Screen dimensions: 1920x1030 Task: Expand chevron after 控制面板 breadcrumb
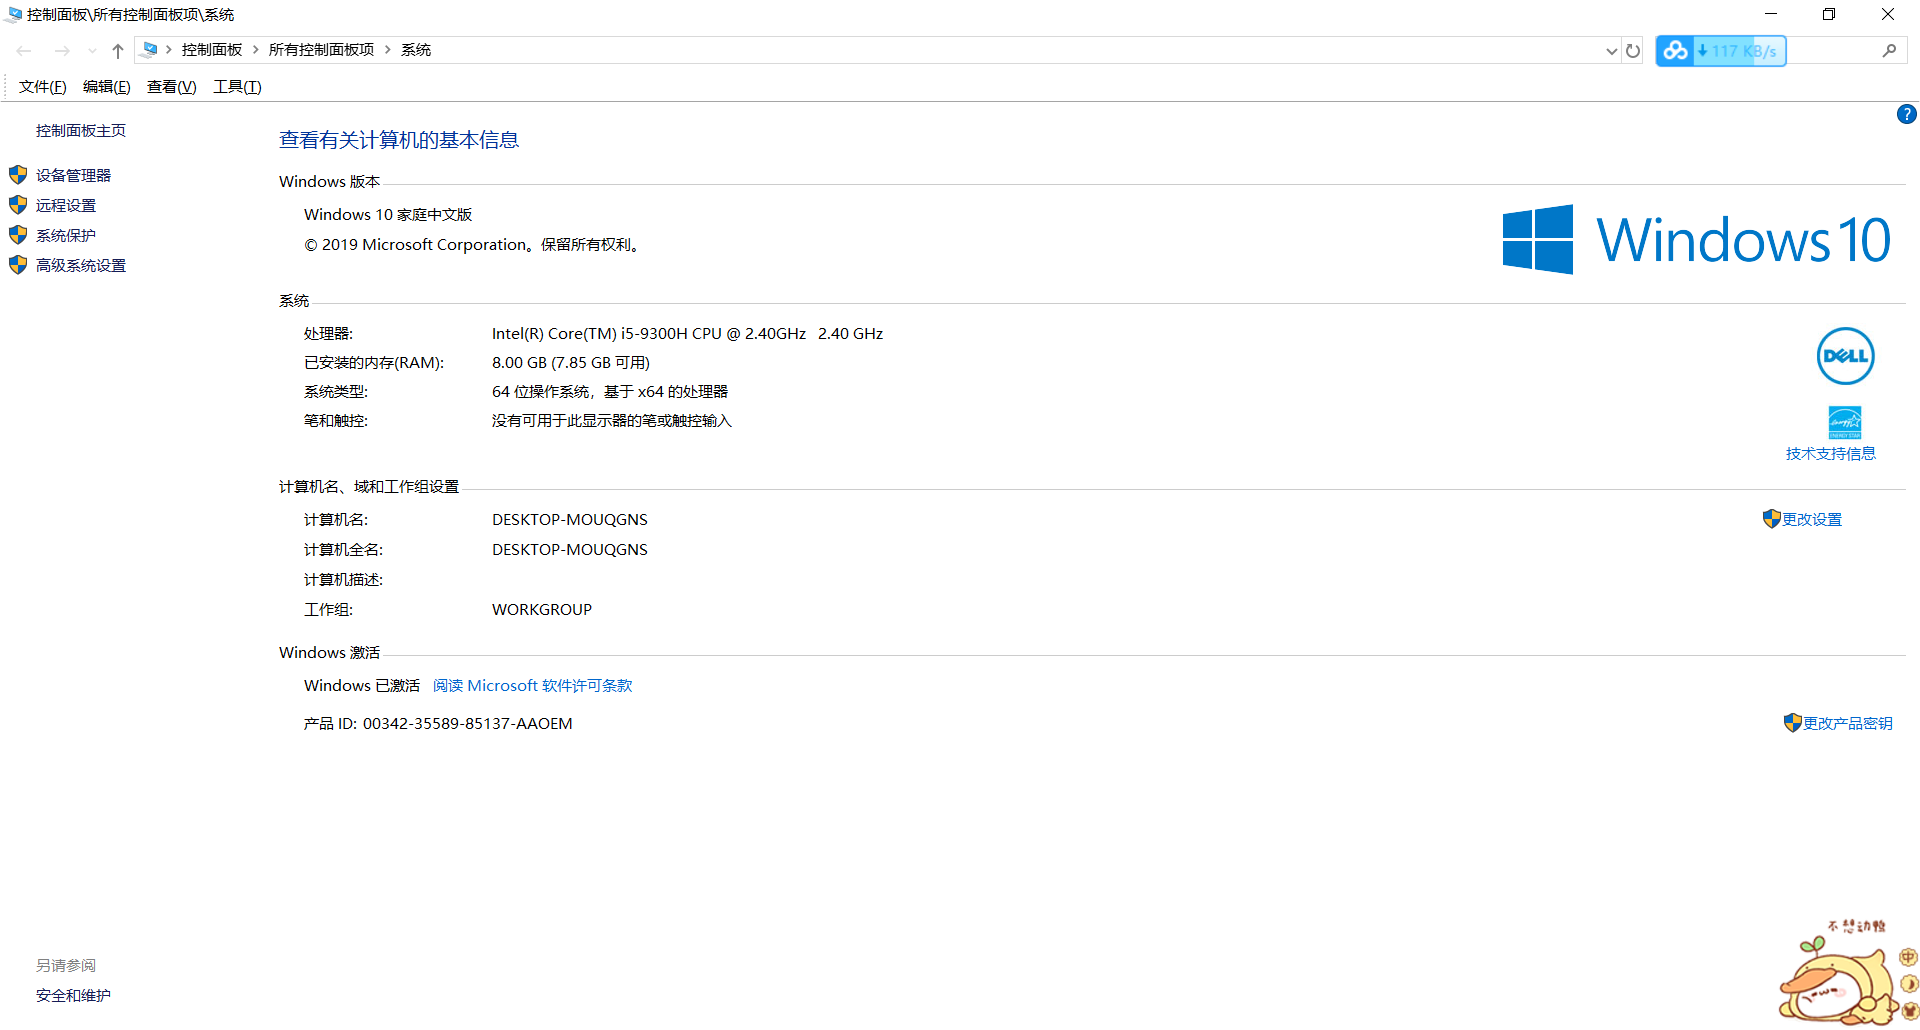tap(256, 50)
